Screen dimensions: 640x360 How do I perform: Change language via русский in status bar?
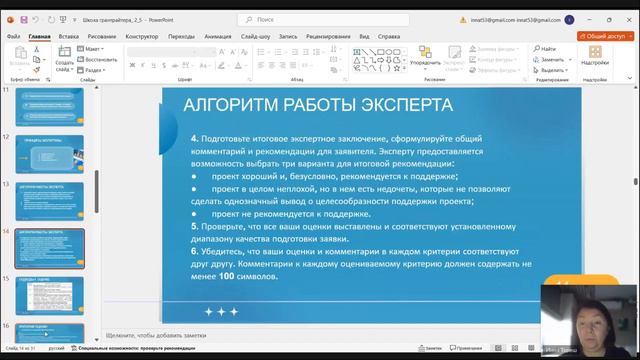(x=56, y=348)
